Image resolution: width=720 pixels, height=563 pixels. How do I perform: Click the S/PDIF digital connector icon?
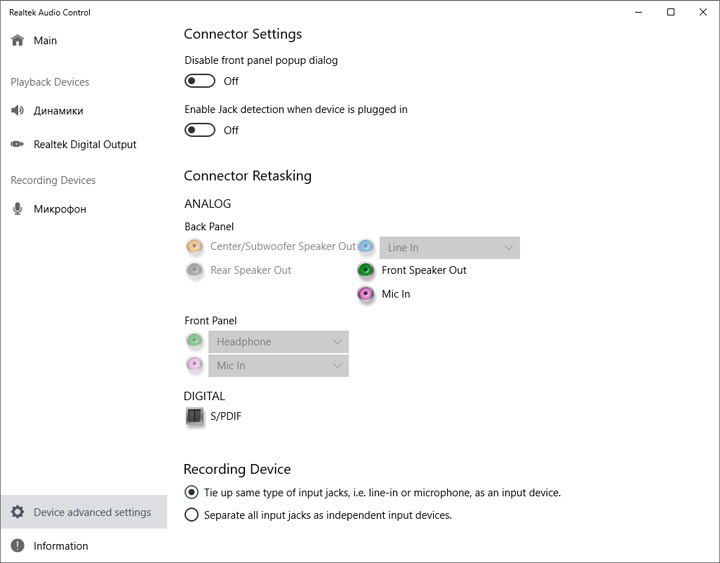click(x=194, y=416)
